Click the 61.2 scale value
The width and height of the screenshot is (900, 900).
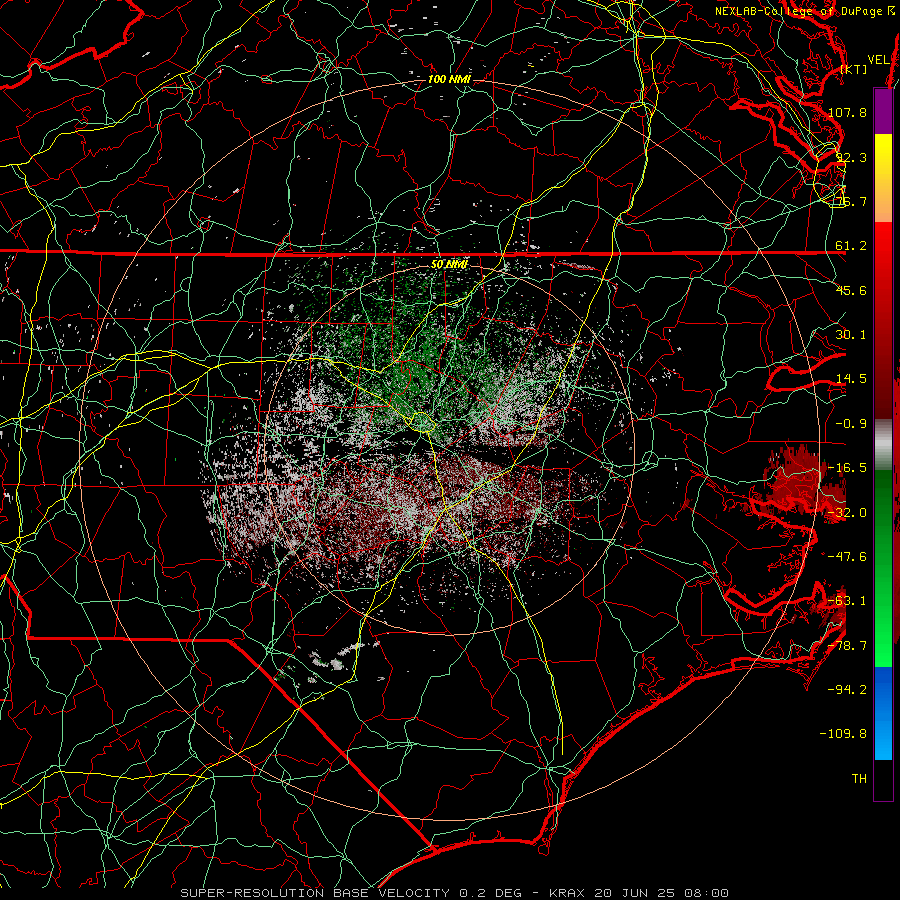tap(851, 246)
